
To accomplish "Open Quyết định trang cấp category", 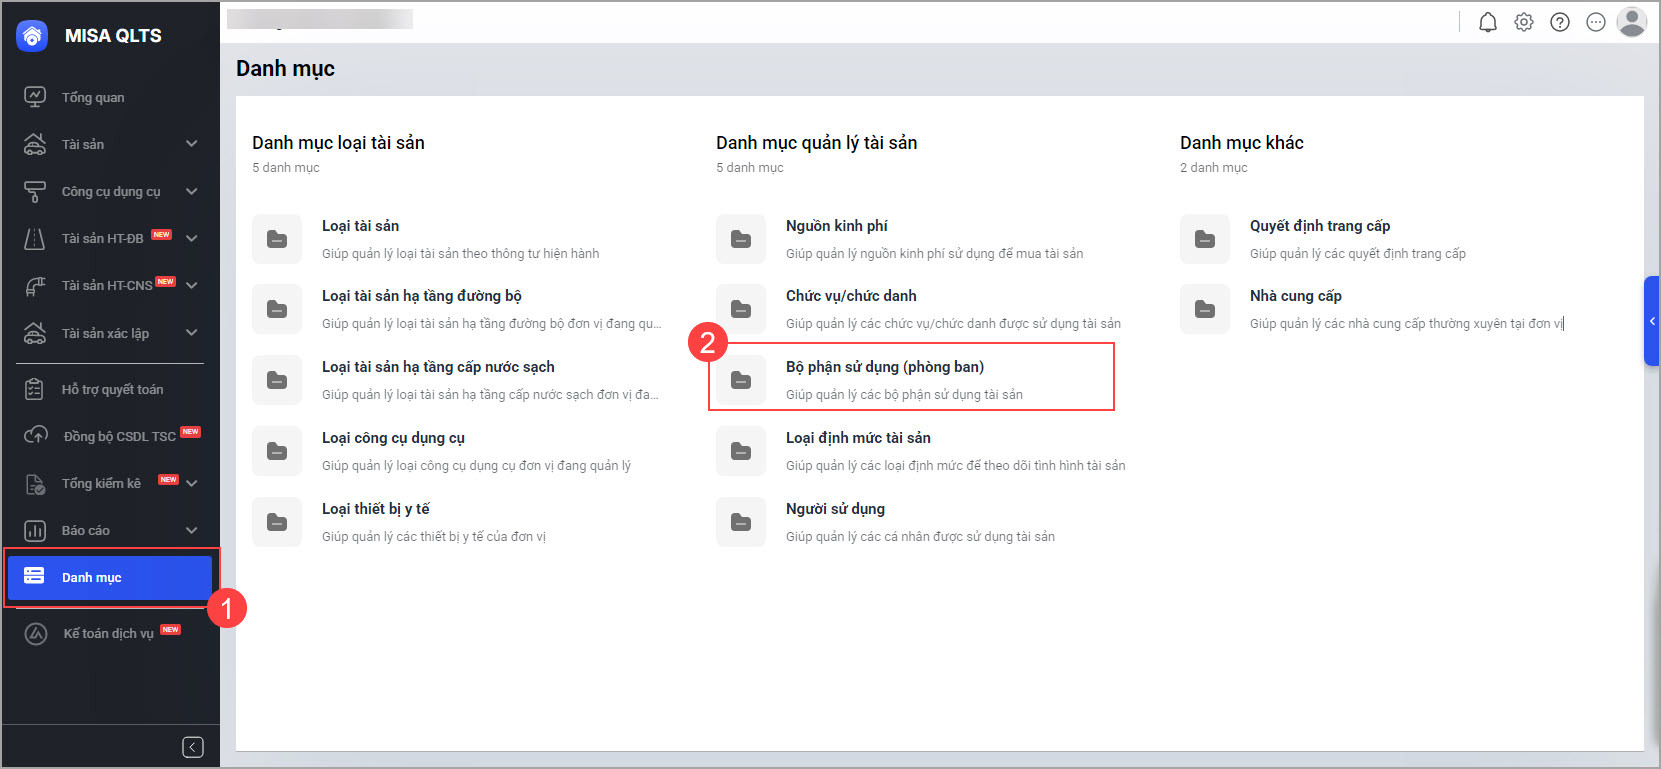I will [1320, 226].
